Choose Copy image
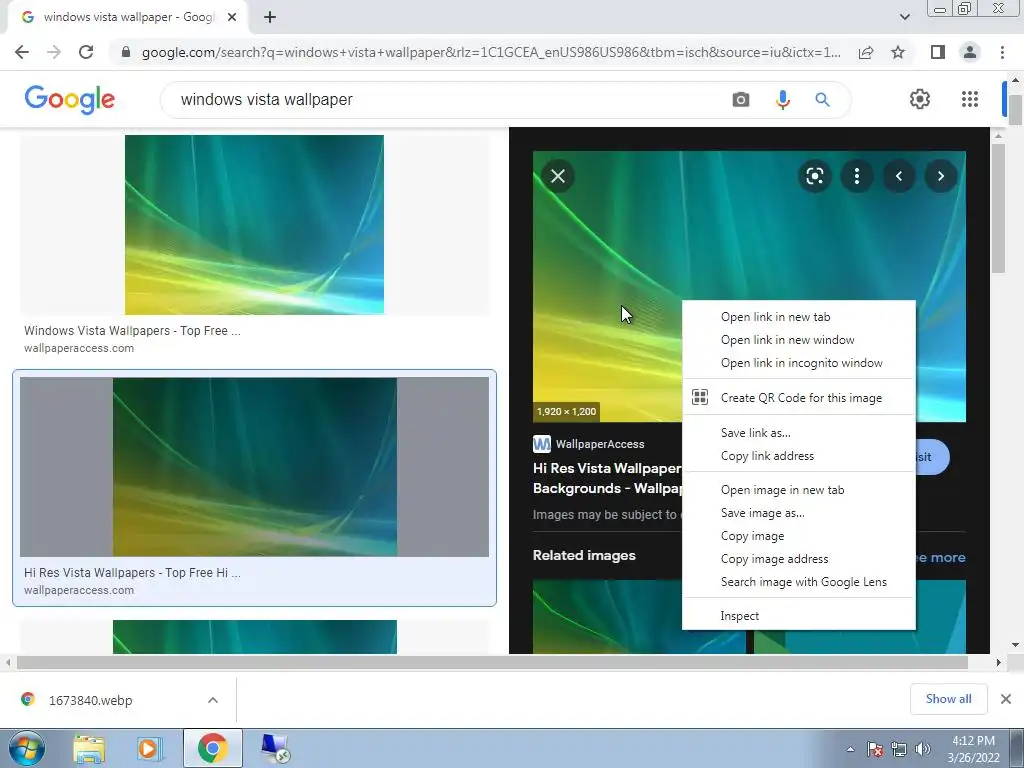Viewport: 1024px width, 768px height. point(799,536)
